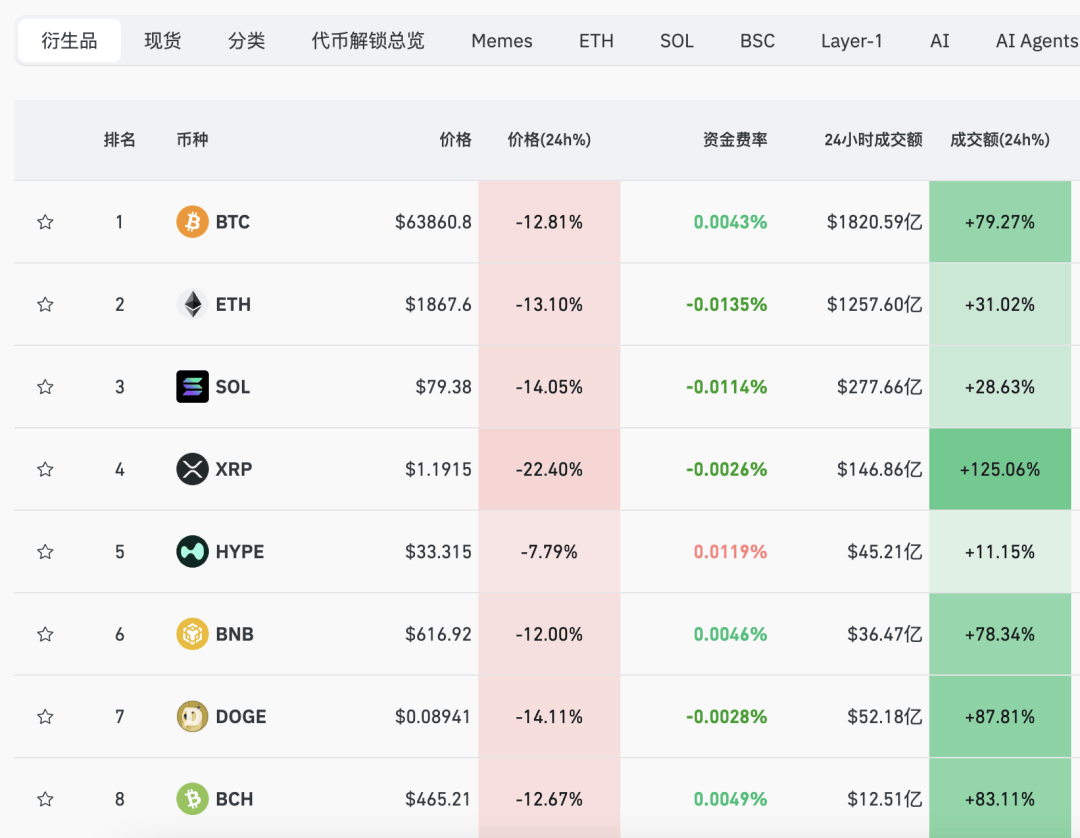This screenshot has height=838, width=1080.
Task: Open the 代币解锁总览 page
Action: [x=367, y=41]
